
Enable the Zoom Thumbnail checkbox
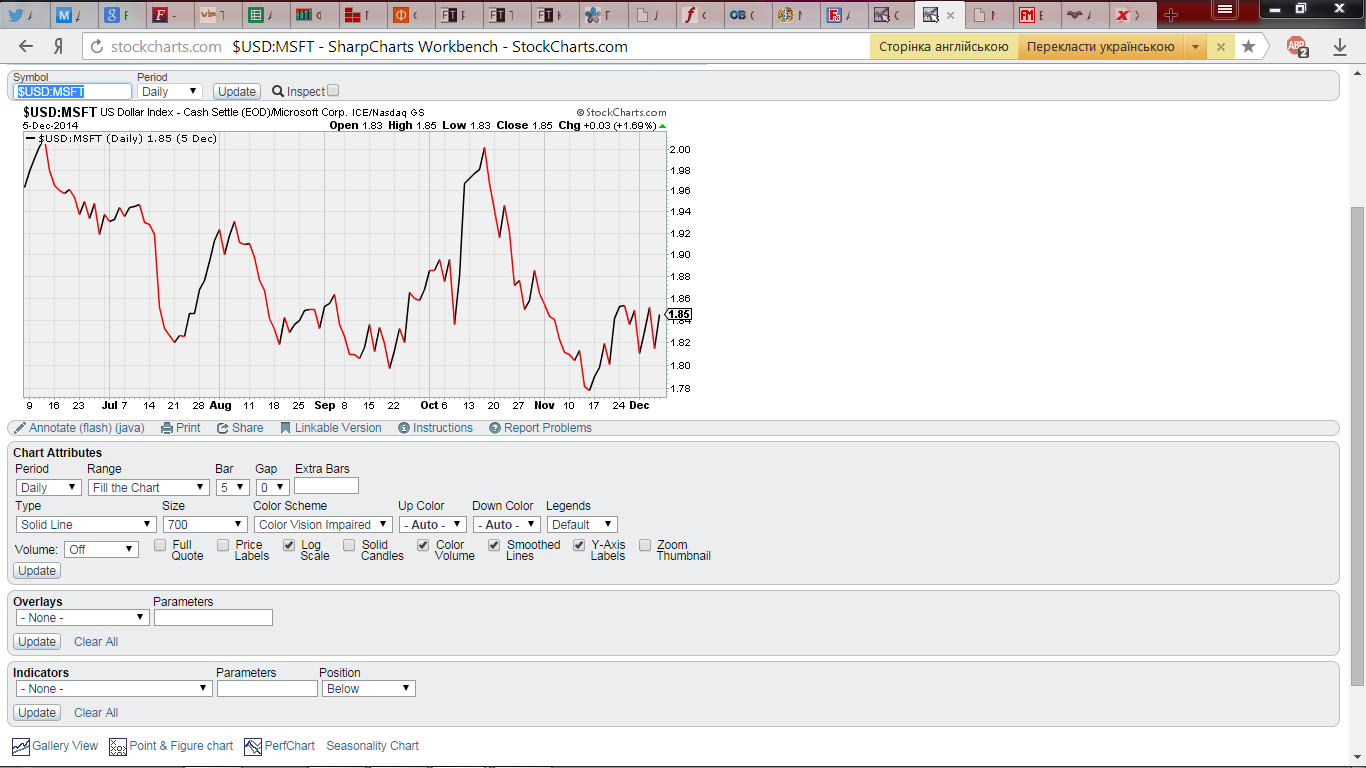point(645,545)
